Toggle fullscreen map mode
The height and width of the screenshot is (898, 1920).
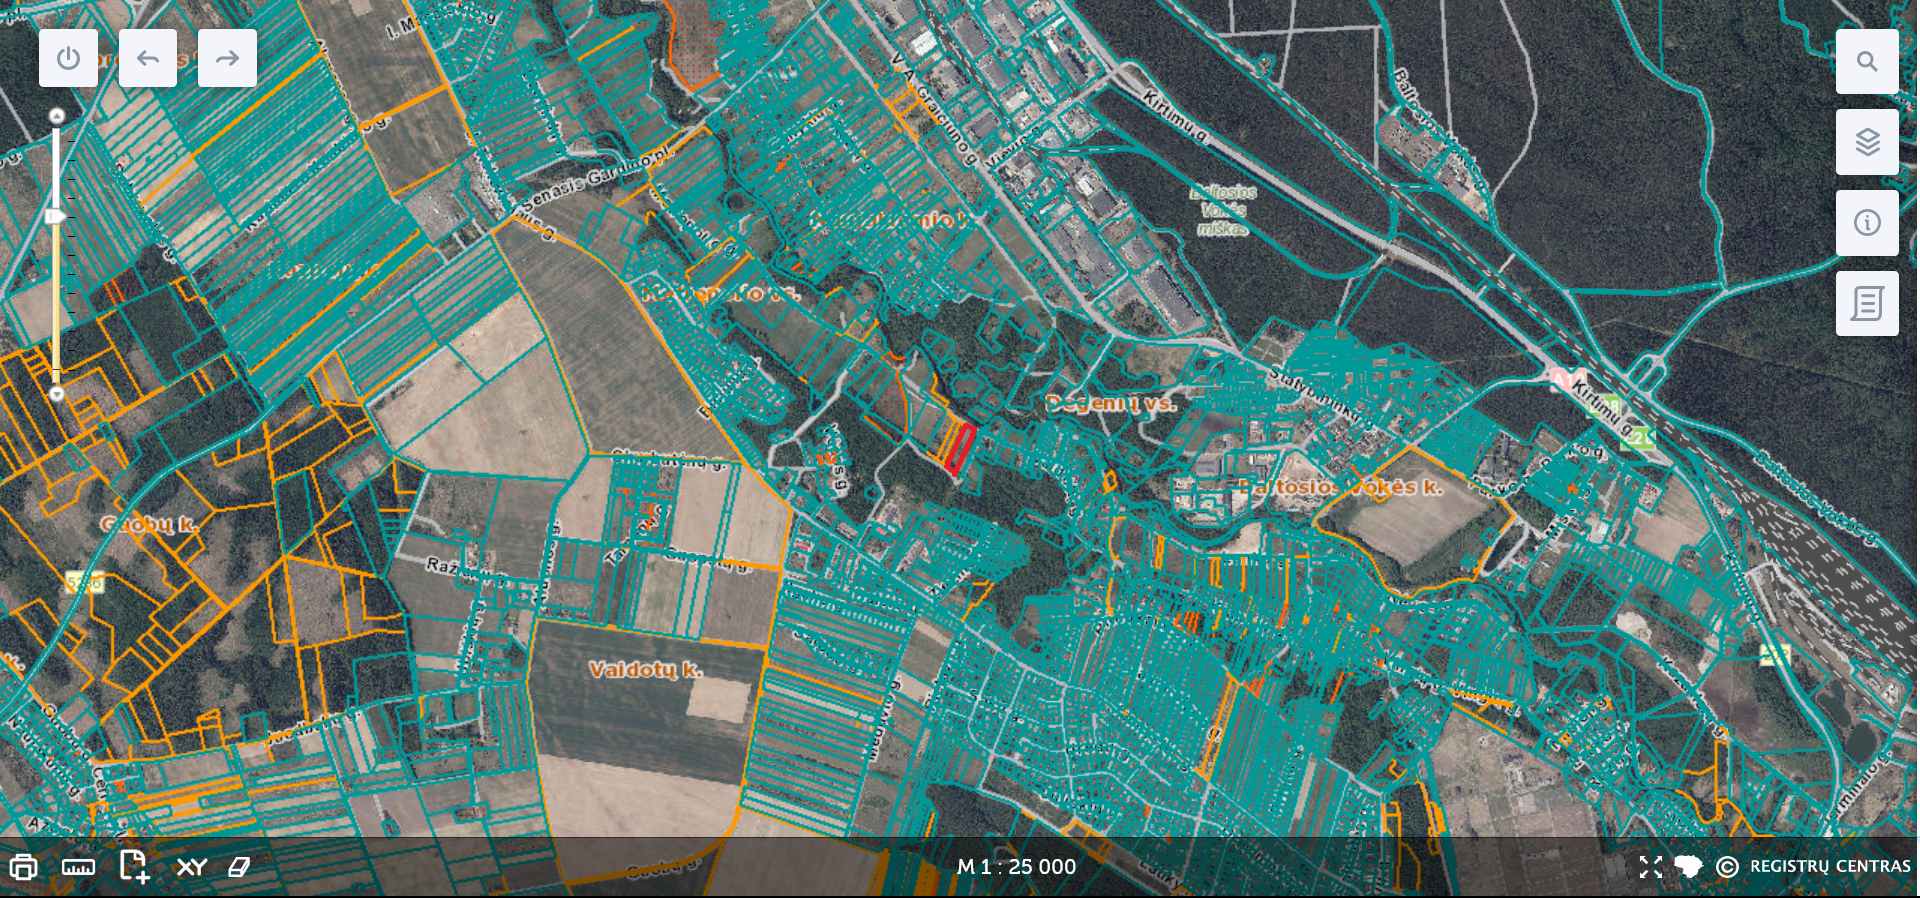click(x=1650, y=867)
